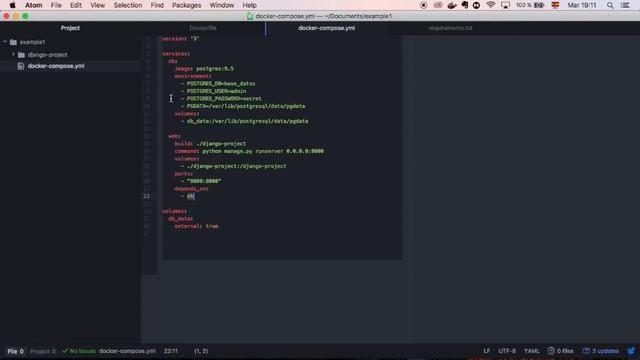Open the Window menu
Viewport: 640px width, 360px height.
click(222, 5)
